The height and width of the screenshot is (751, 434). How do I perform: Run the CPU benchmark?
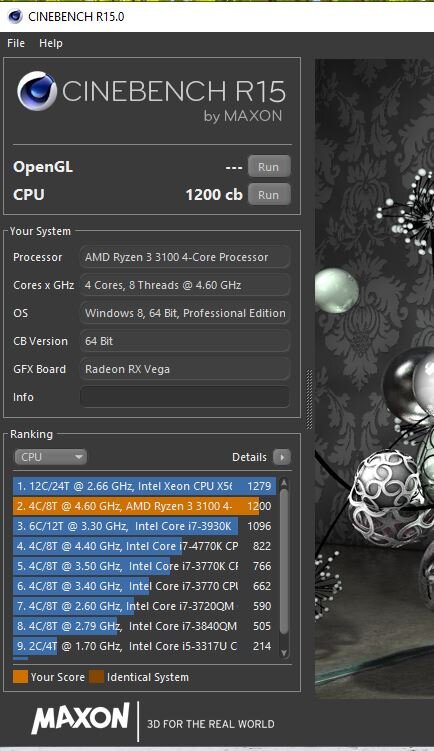pyautogui.click(x=269, y=194)
